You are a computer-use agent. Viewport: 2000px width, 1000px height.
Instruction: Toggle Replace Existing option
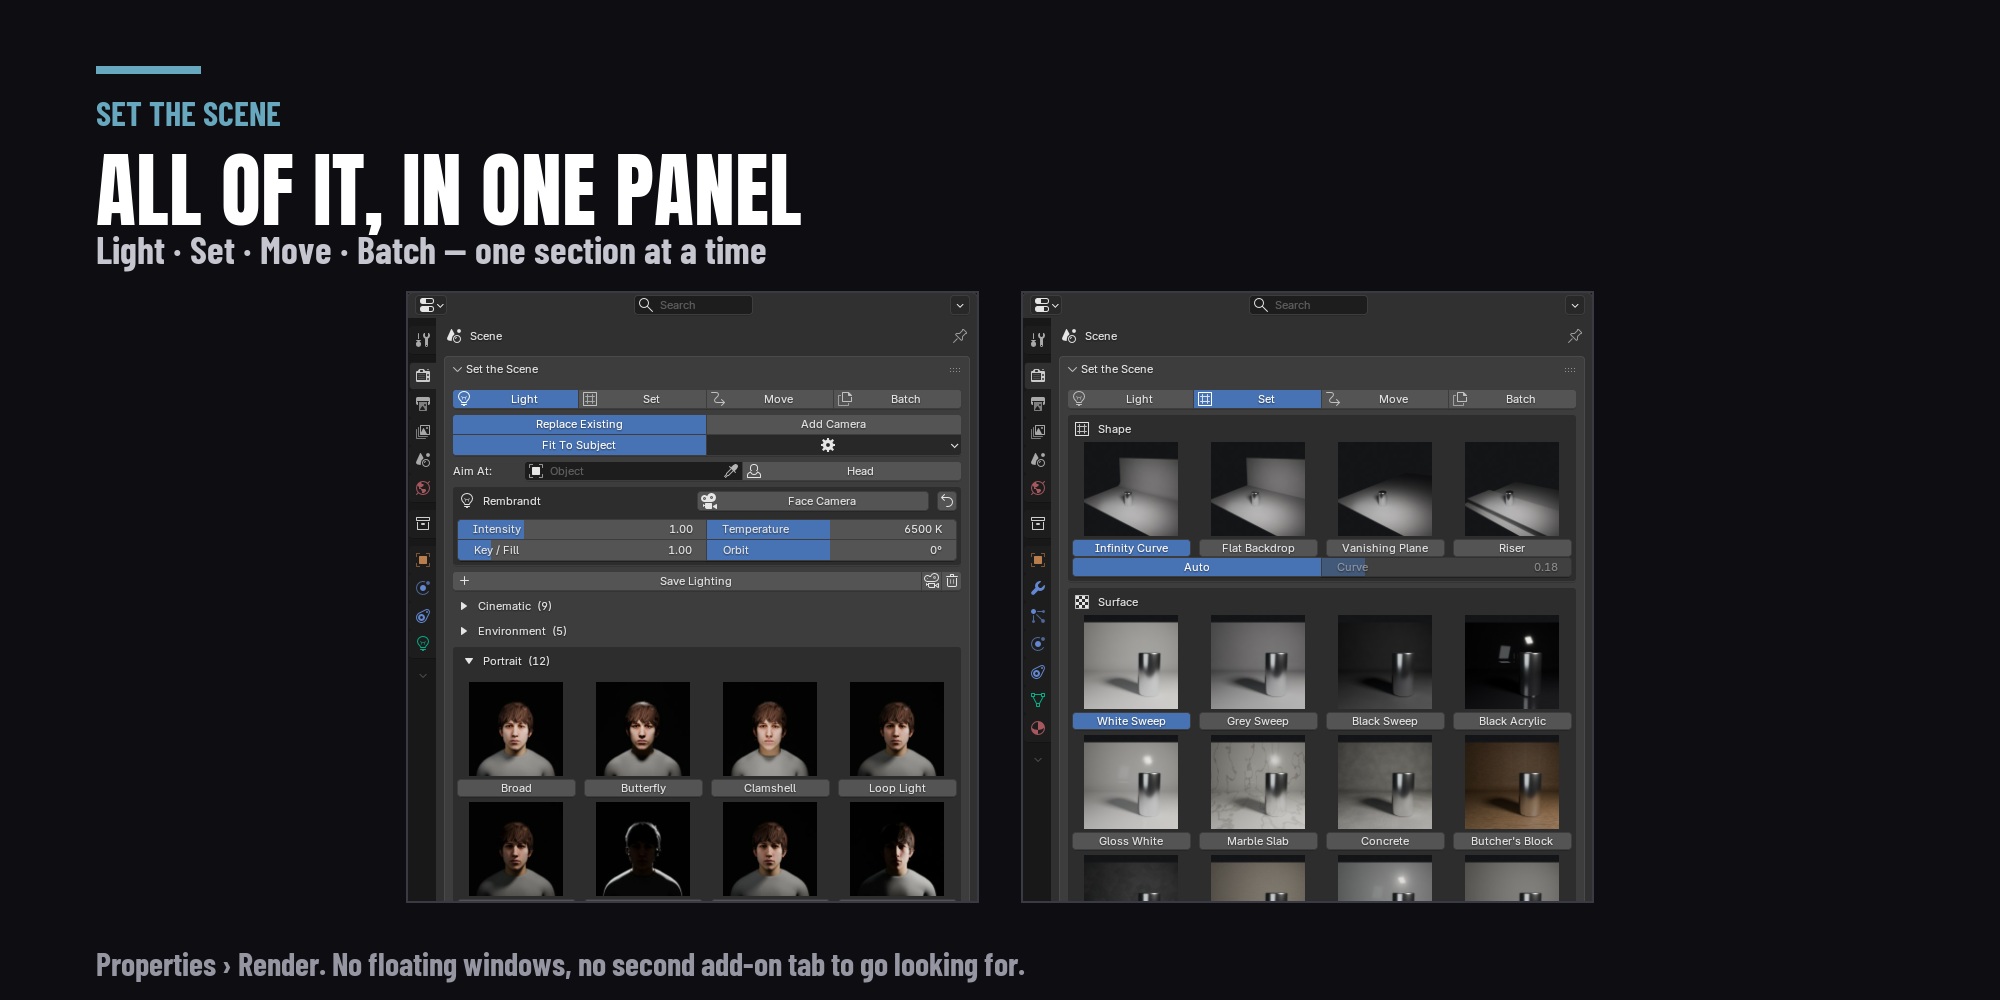pyautogui.click(x=579, y=424)
